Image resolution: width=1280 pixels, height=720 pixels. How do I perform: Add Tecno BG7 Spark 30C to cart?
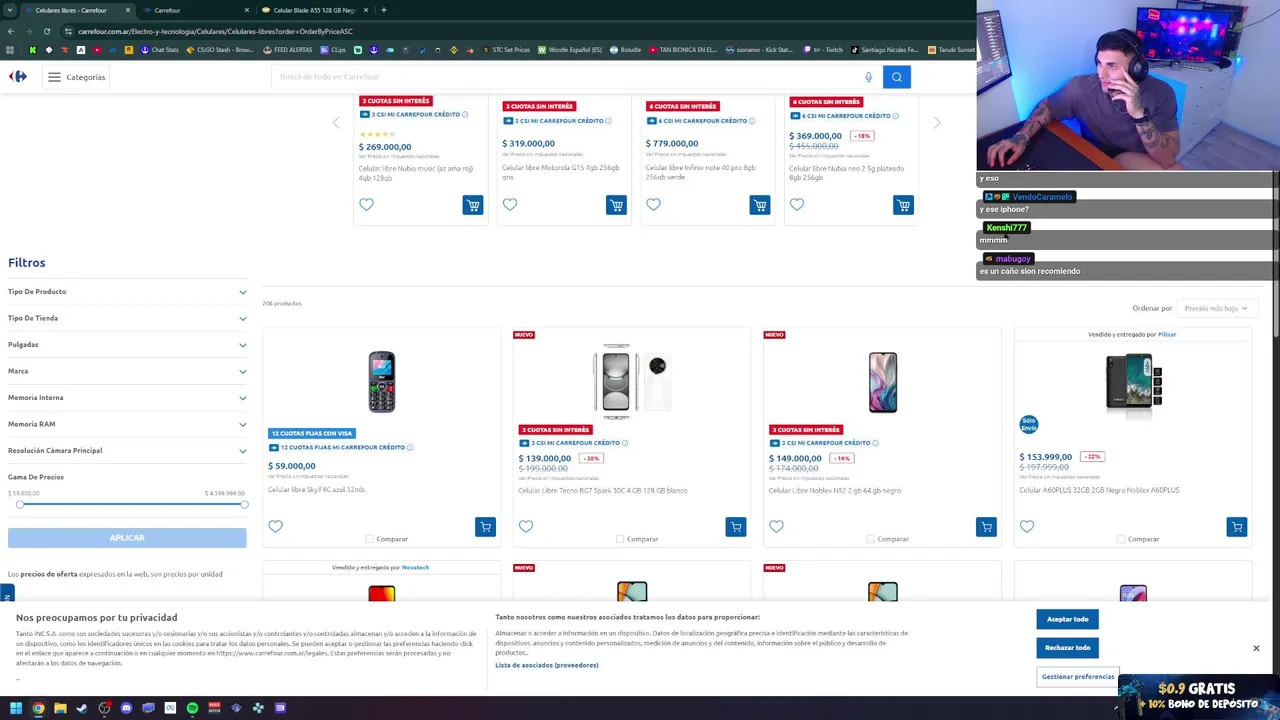click(736, 527)
